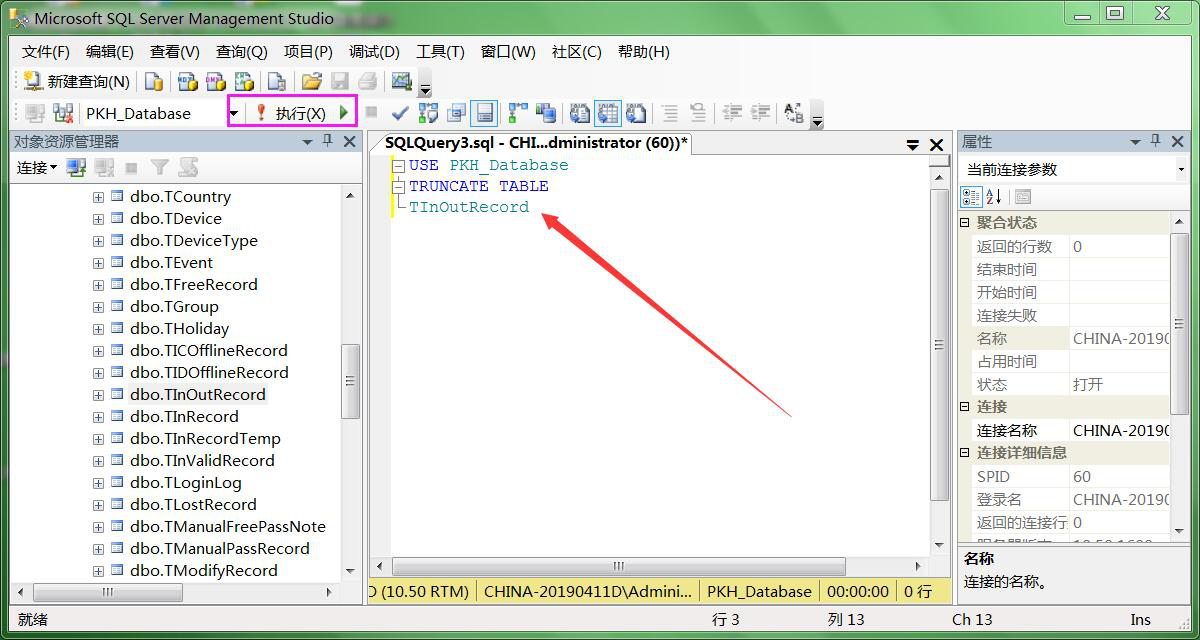Open standard toolbar options dropdown arrow
Viewport: 1200px width, 640px height.
425,85
